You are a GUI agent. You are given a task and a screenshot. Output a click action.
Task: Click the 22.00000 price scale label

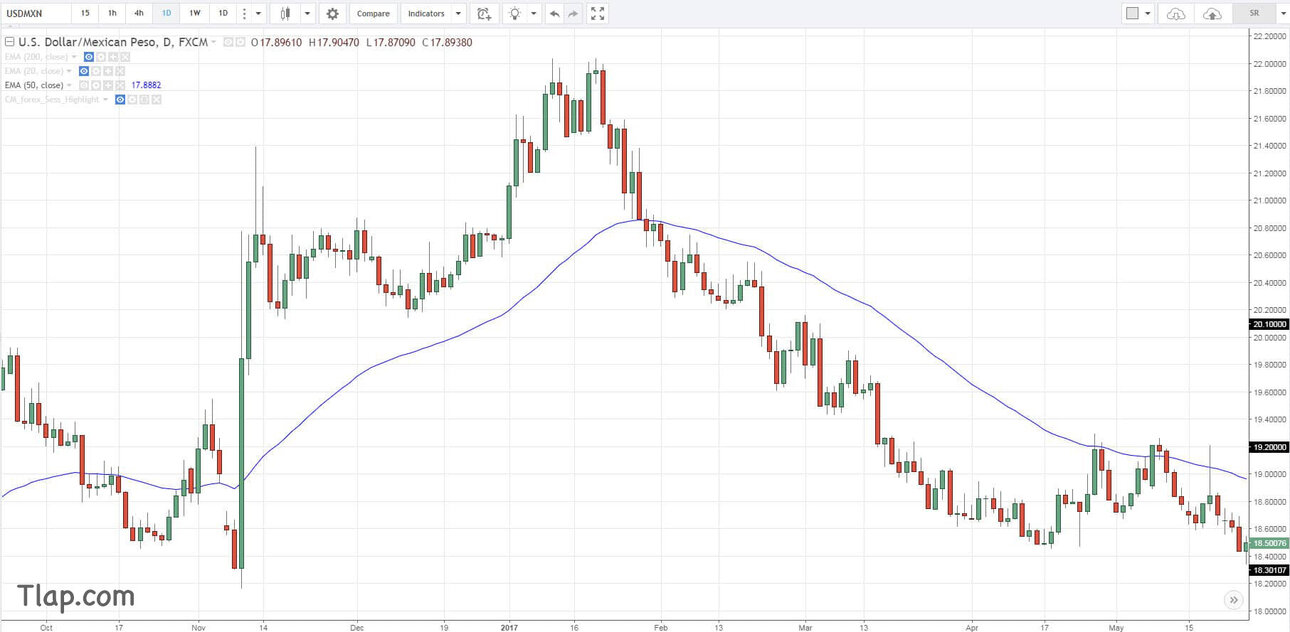[1269, 64]
